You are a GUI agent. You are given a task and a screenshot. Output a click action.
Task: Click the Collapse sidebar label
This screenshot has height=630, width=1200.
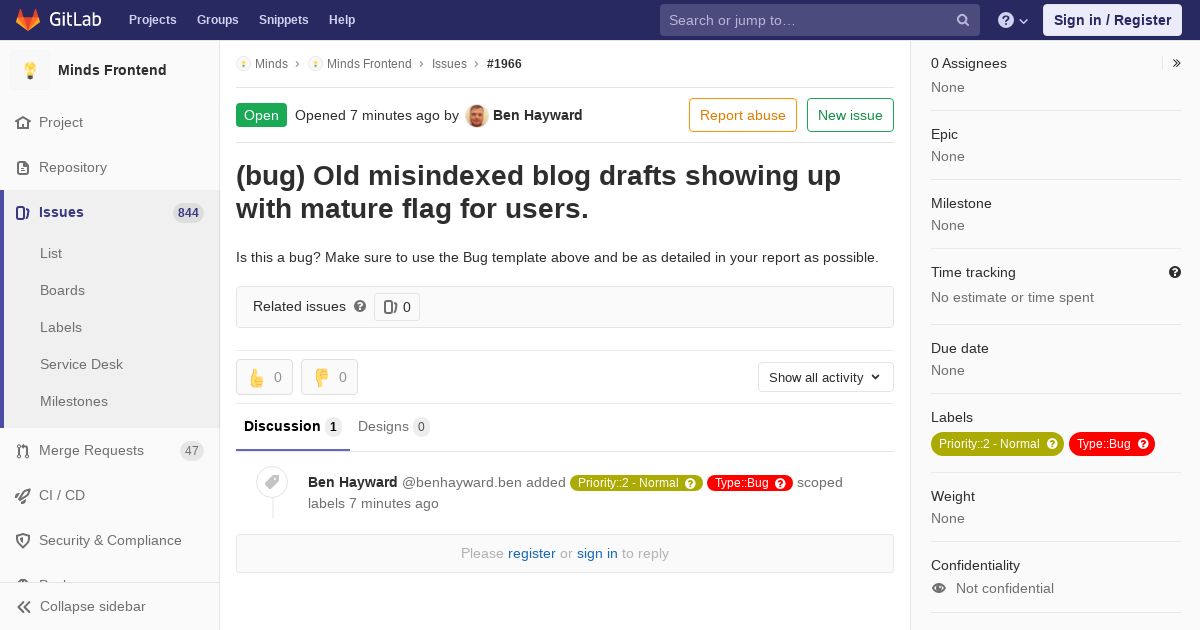pyautogui.click(x=93, y=607)
